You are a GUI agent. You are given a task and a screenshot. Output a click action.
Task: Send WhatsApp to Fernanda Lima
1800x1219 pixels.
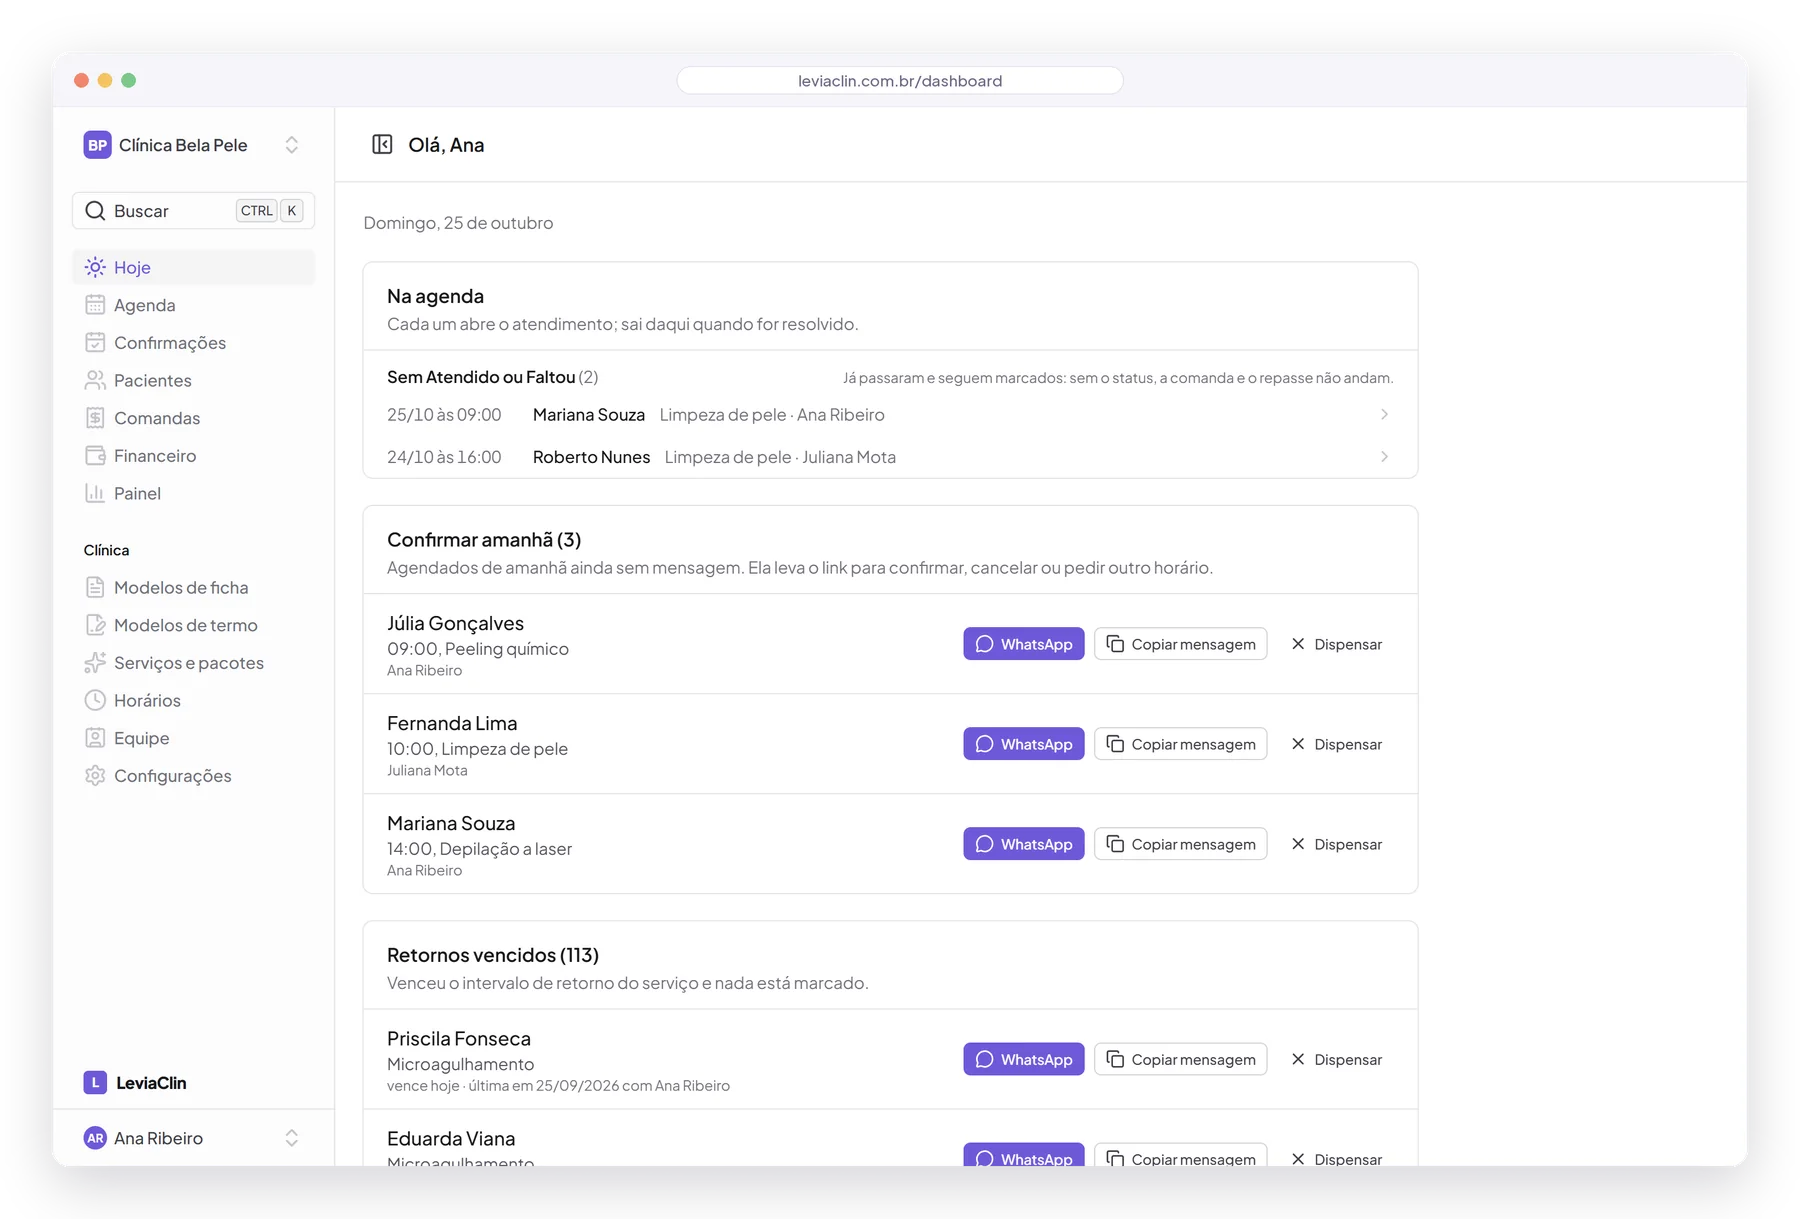pyautogui.click(x=1024, y=744)
